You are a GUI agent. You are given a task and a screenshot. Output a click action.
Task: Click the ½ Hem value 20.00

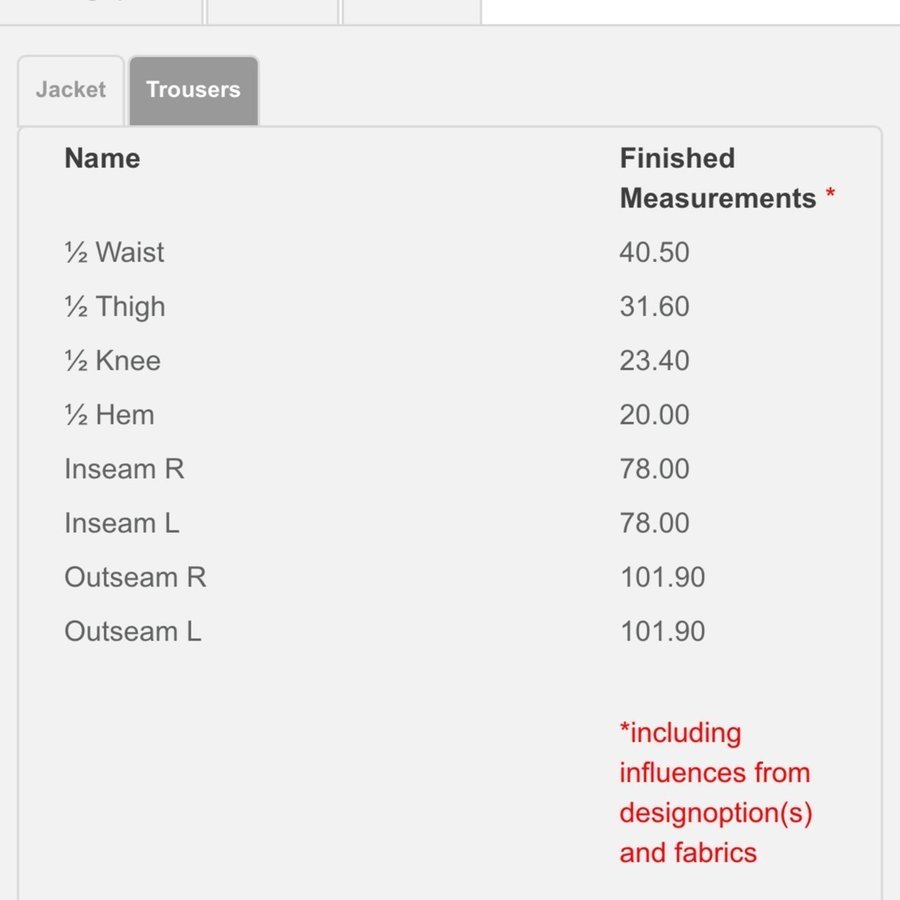pyautogui.click(x=654, y=415)
